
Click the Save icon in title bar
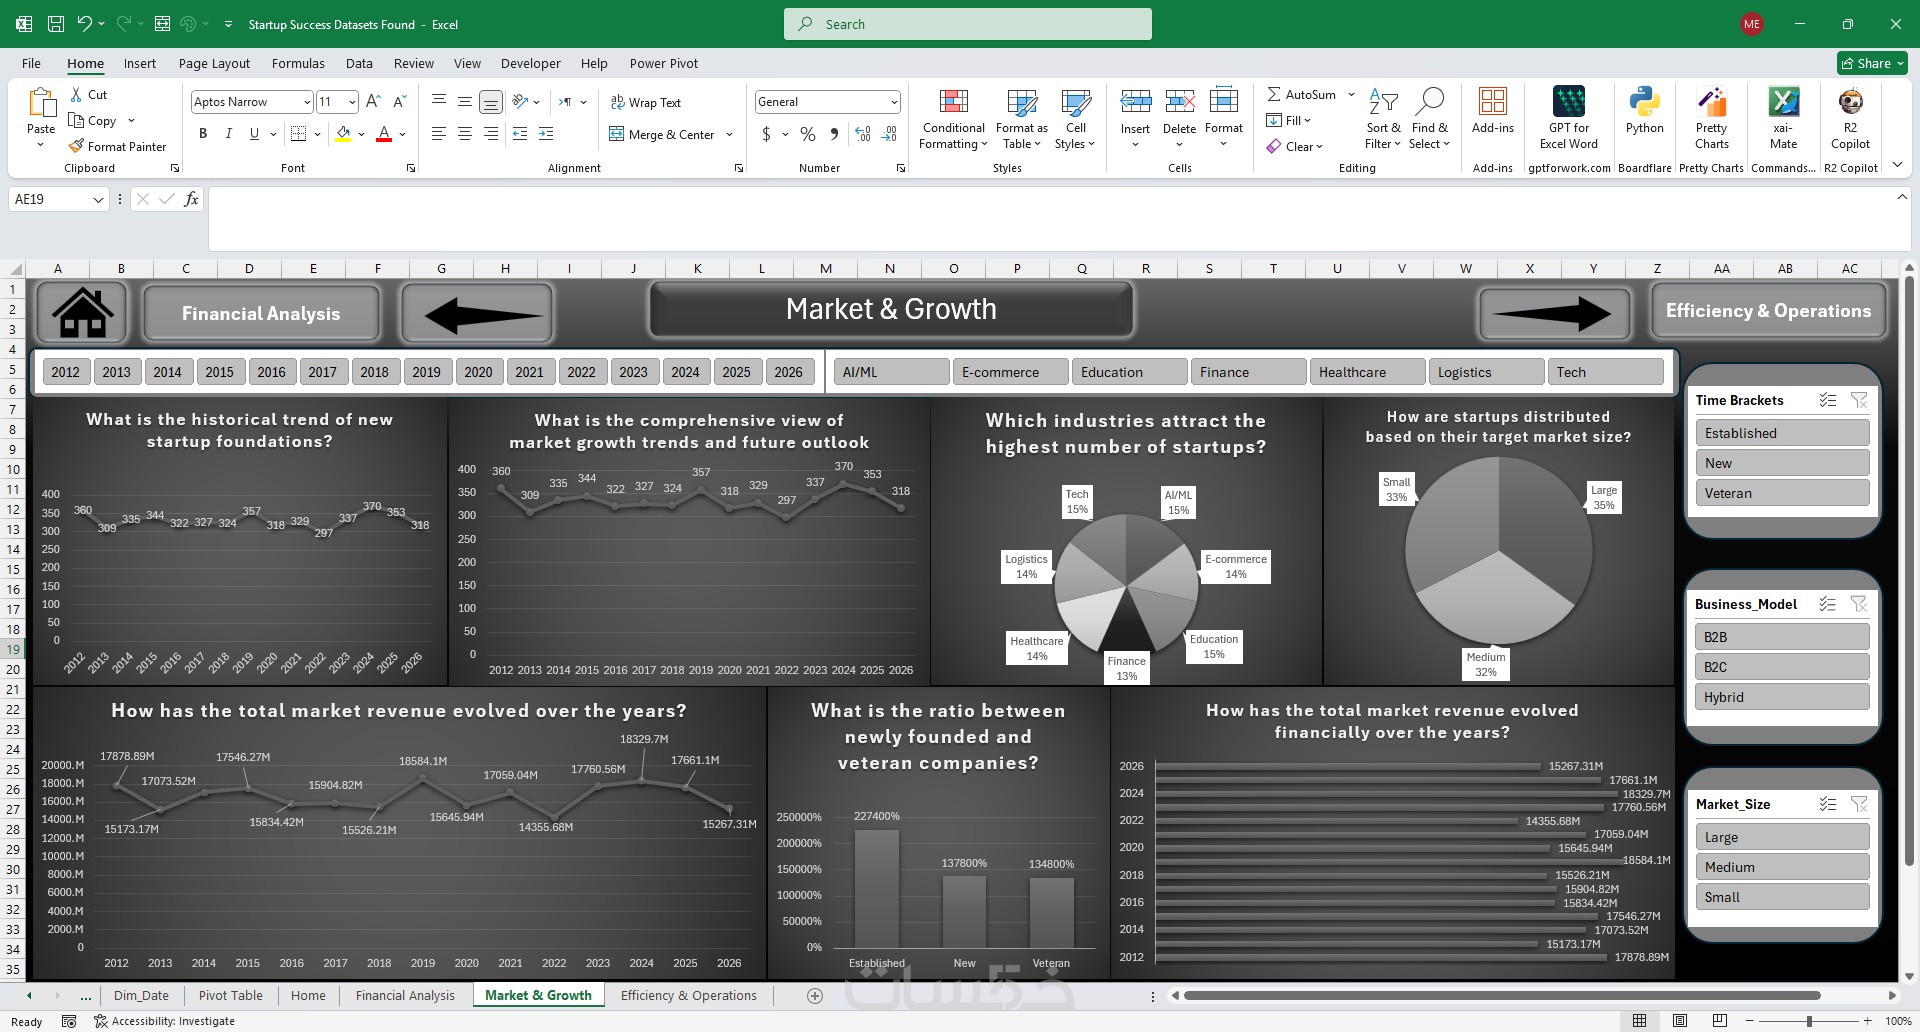[56, 24]
